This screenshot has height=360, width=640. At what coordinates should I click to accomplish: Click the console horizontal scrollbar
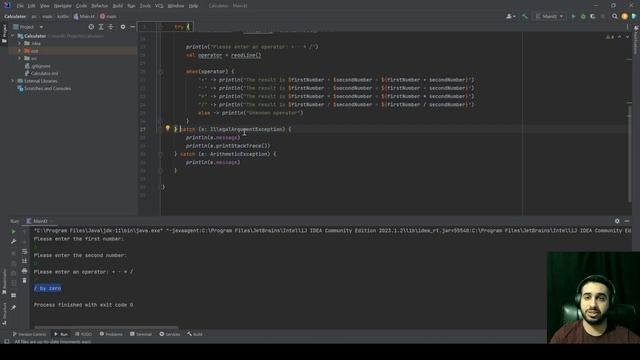click(x=106, y=327)
